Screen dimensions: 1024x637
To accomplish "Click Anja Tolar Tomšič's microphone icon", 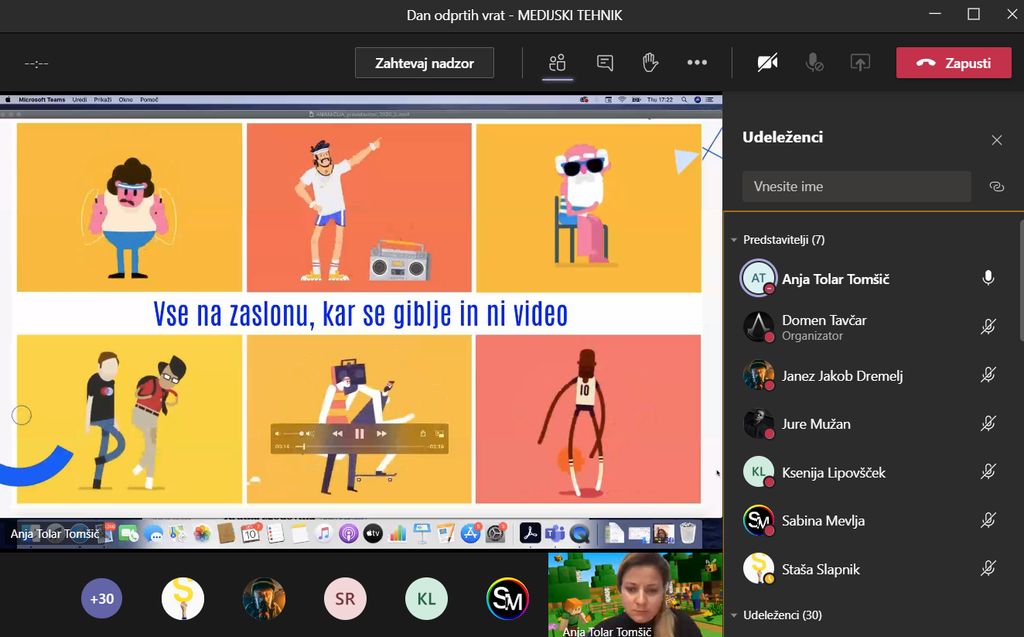I will [x=988, y=279].
